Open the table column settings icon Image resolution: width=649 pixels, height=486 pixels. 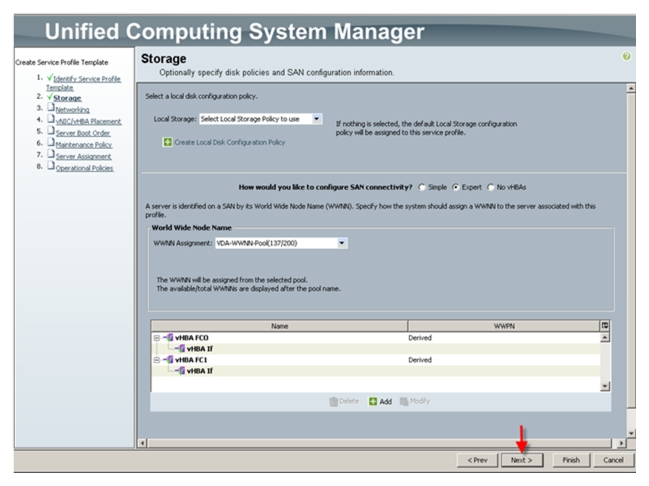pyautogui.click(x=605, y=326)
